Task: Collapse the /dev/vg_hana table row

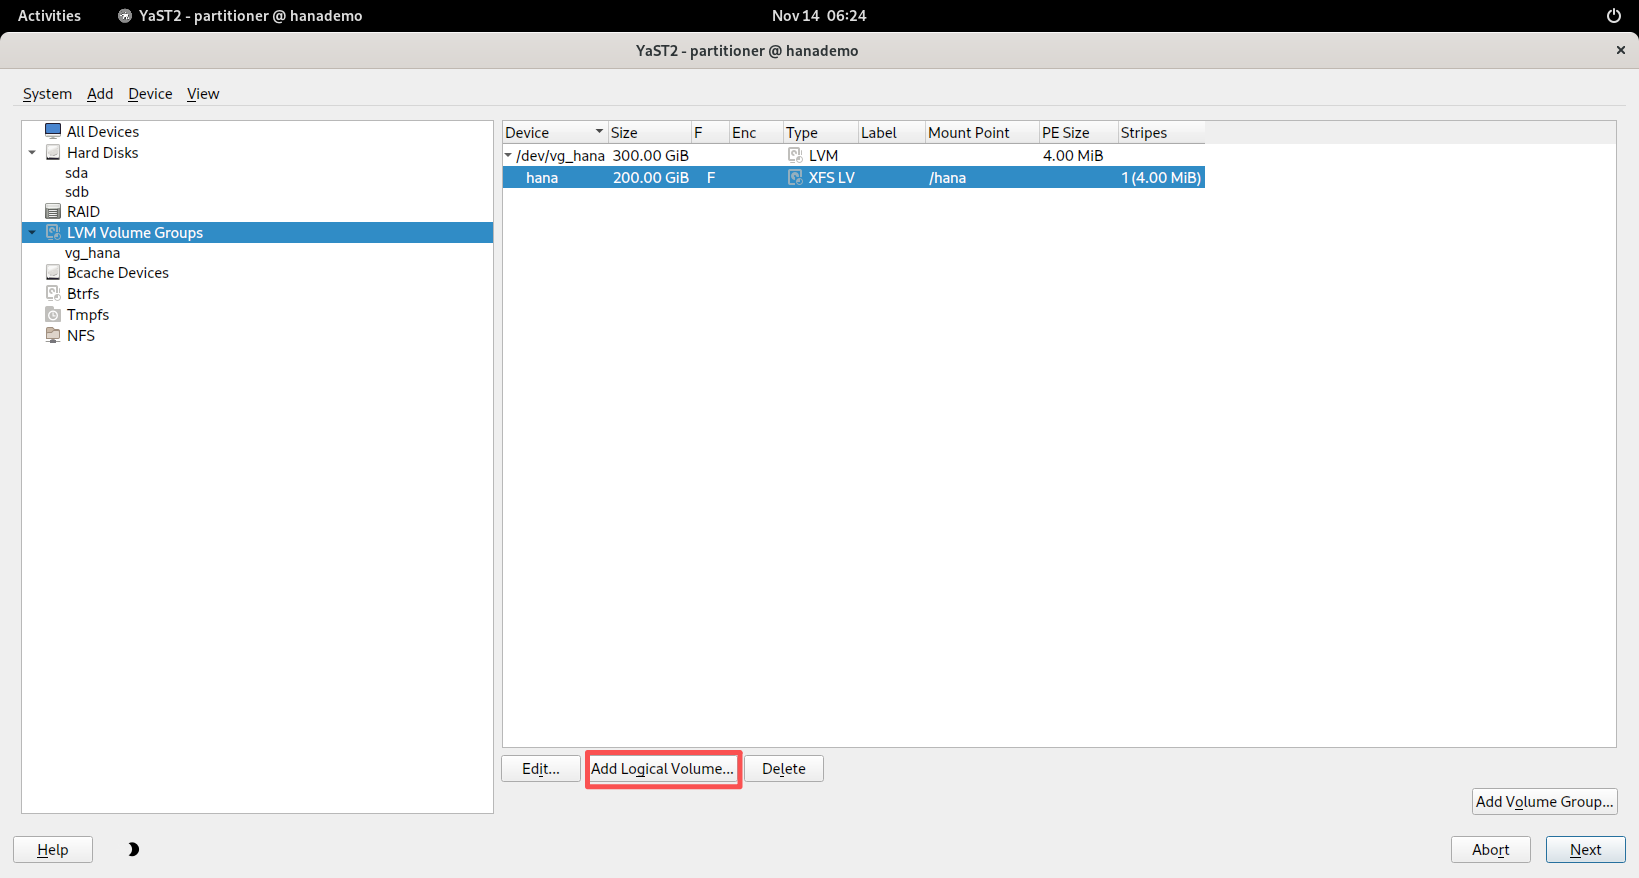Action: (508, 155)
